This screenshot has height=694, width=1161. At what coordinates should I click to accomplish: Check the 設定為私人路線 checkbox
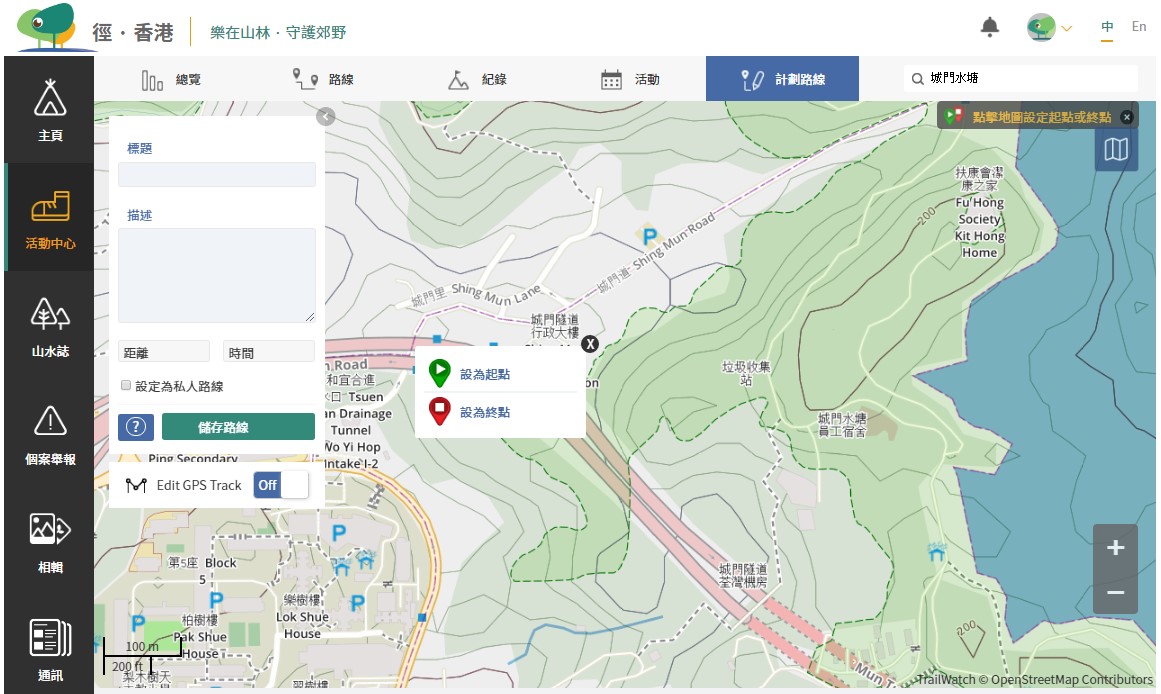tap(126, 385)
